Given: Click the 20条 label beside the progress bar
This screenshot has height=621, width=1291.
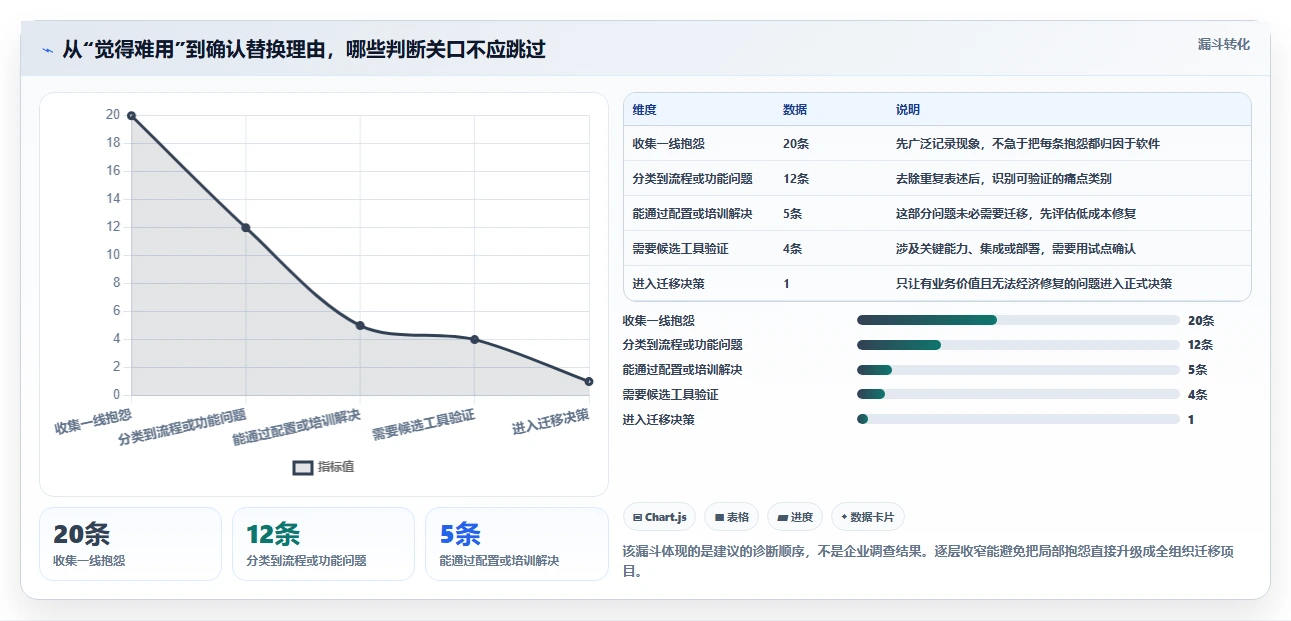Looking at the screenshot, I should 1201,321.
